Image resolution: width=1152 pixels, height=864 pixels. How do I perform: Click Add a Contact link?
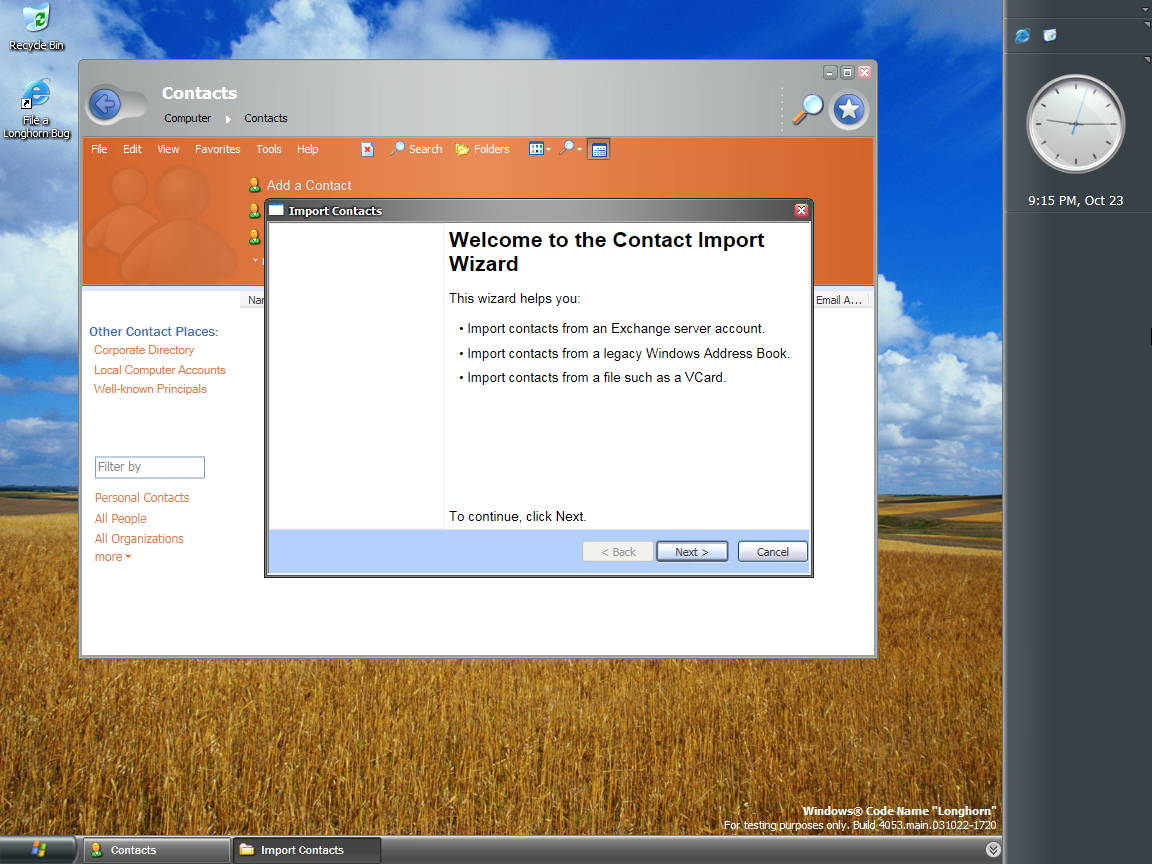(x=309, y=185)
